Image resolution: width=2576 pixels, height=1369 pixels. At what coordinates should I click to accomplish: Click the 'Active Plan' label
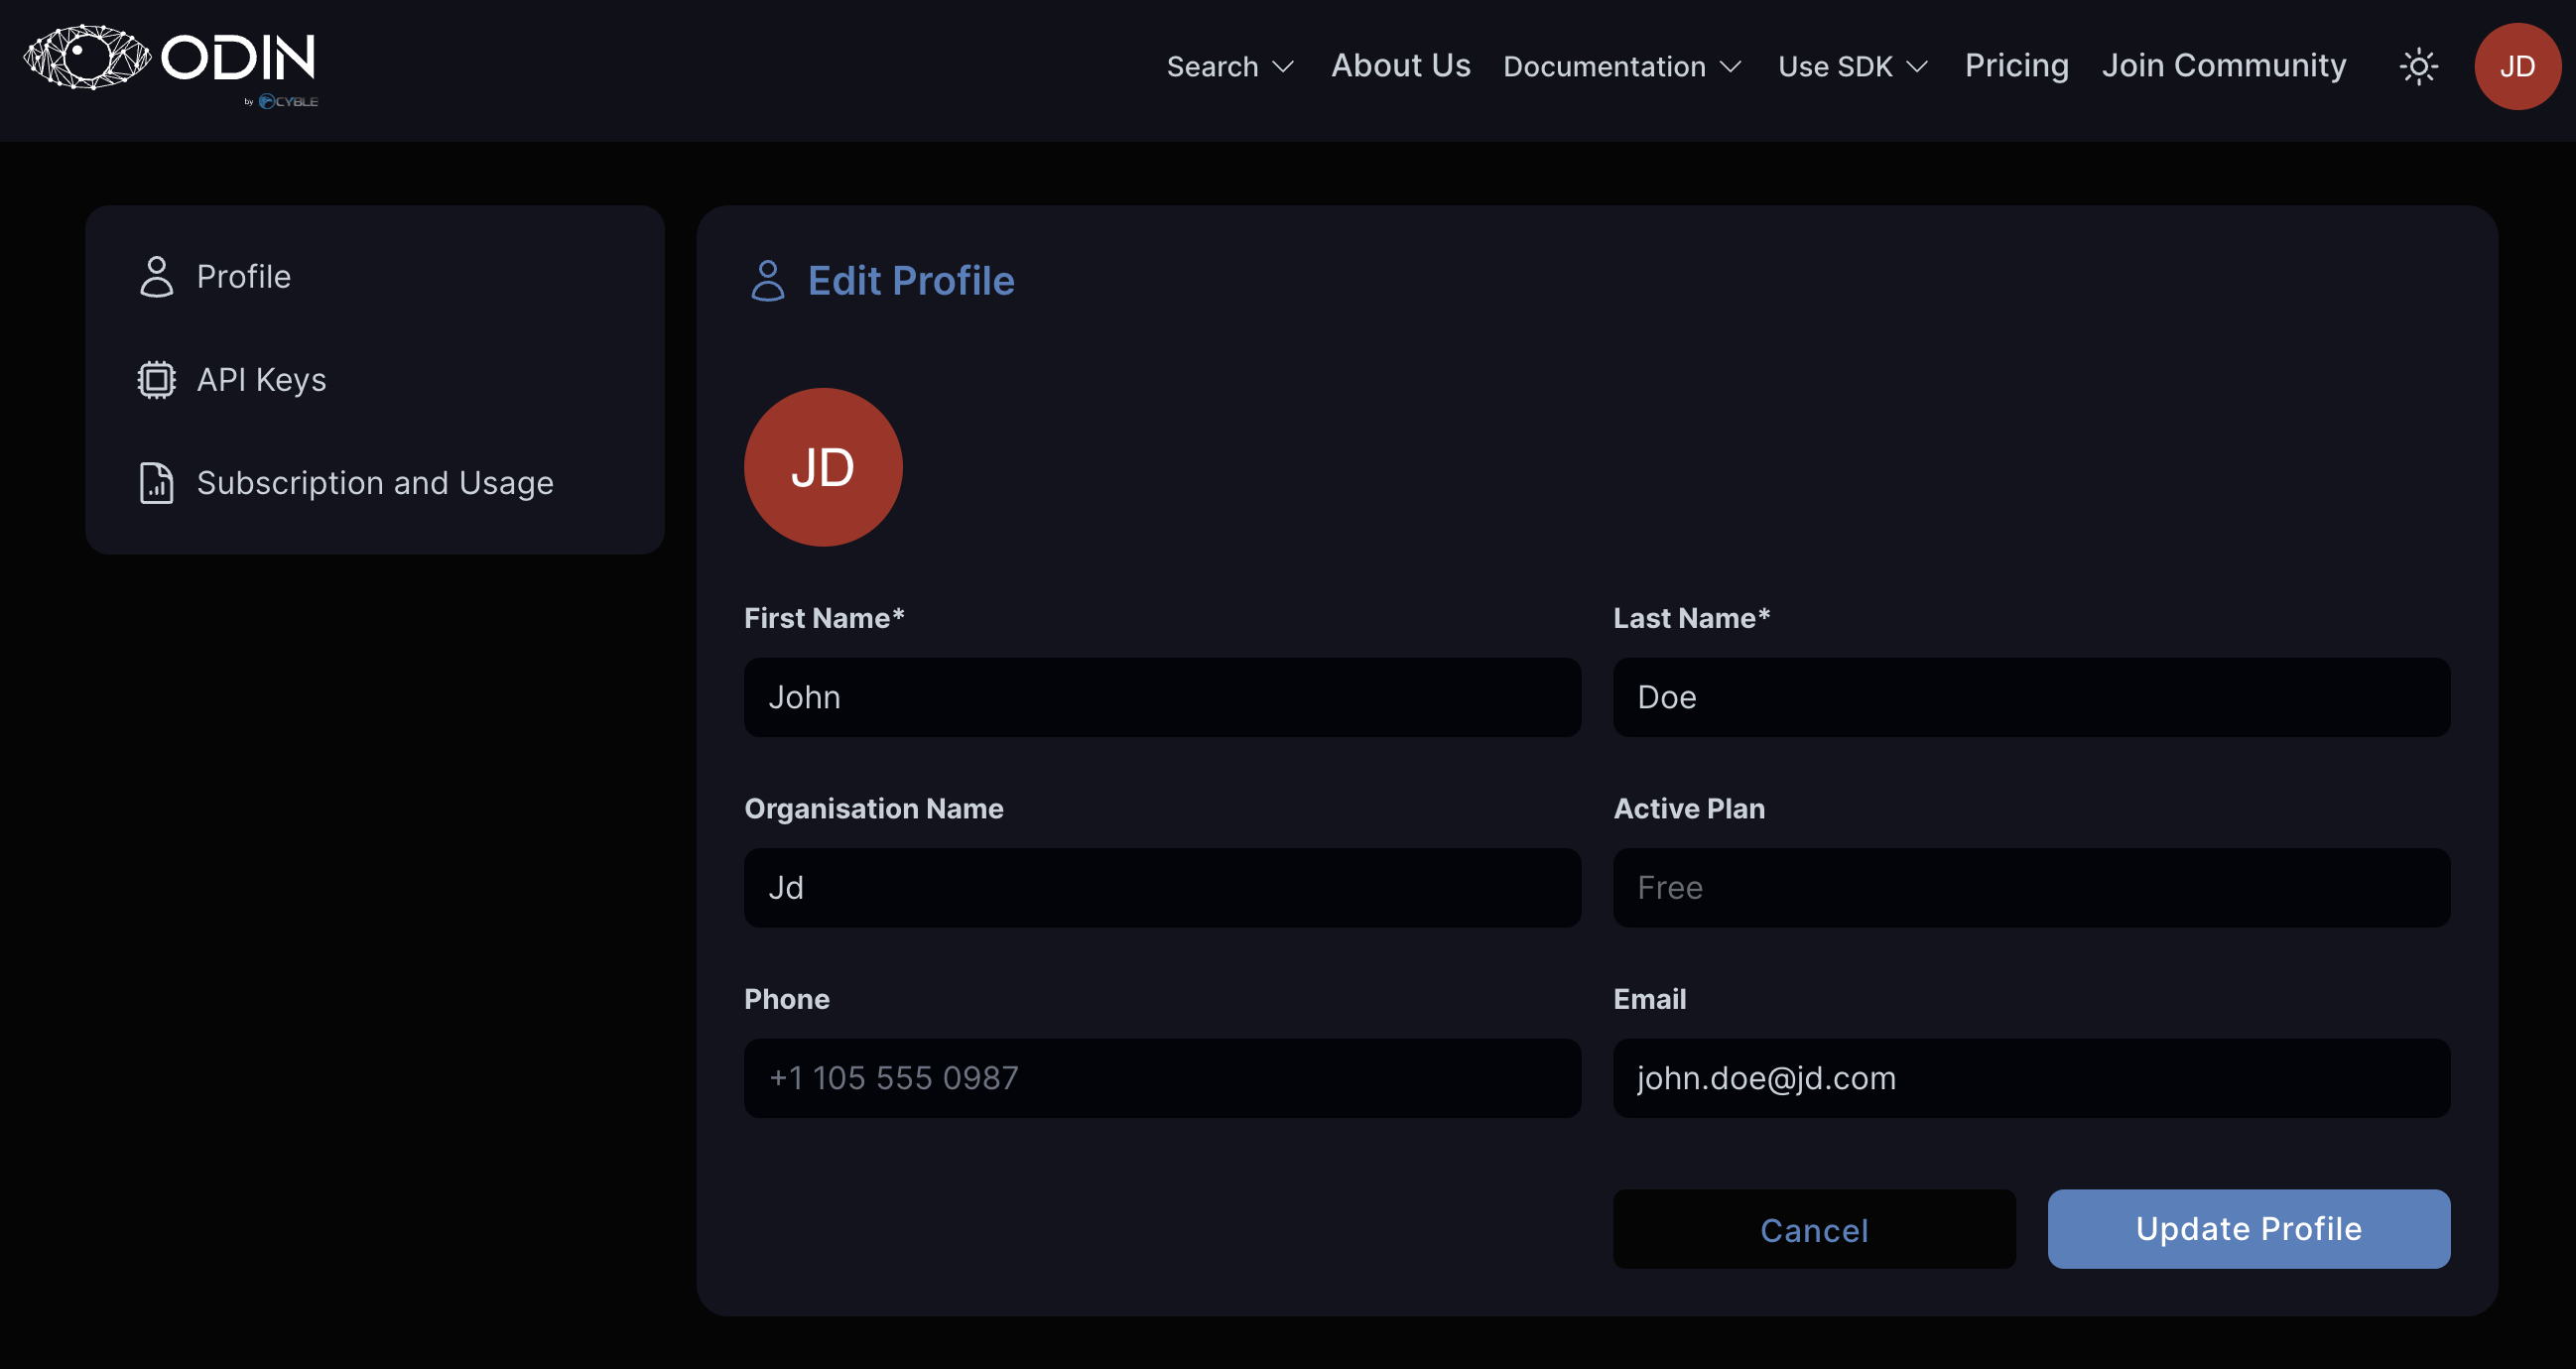point(1689,808)
